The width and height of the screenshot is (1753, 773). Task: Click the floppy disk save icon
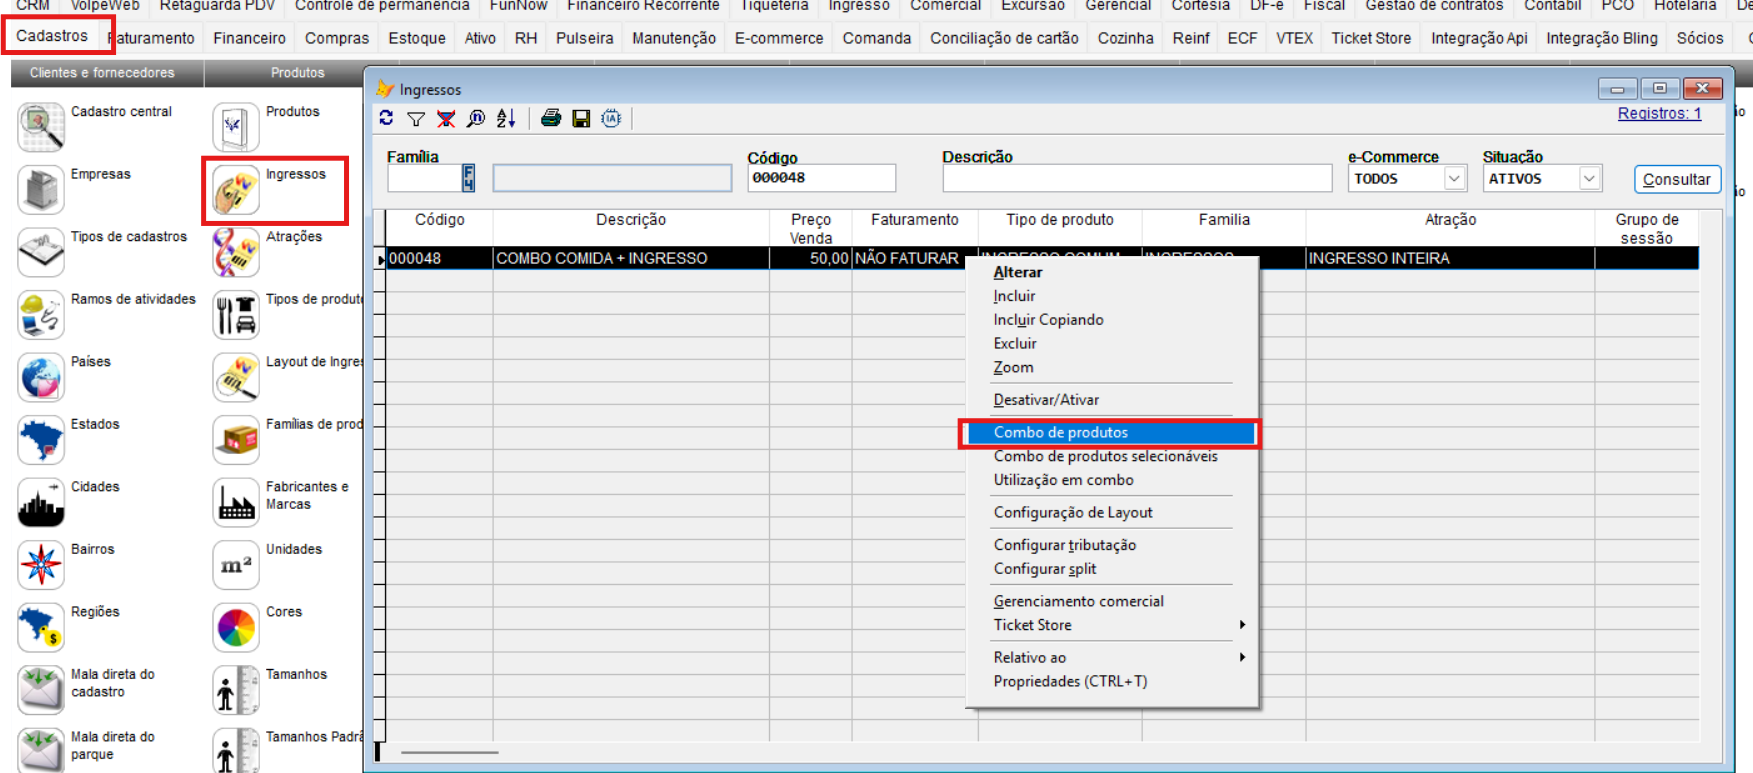tap(581, 119)
